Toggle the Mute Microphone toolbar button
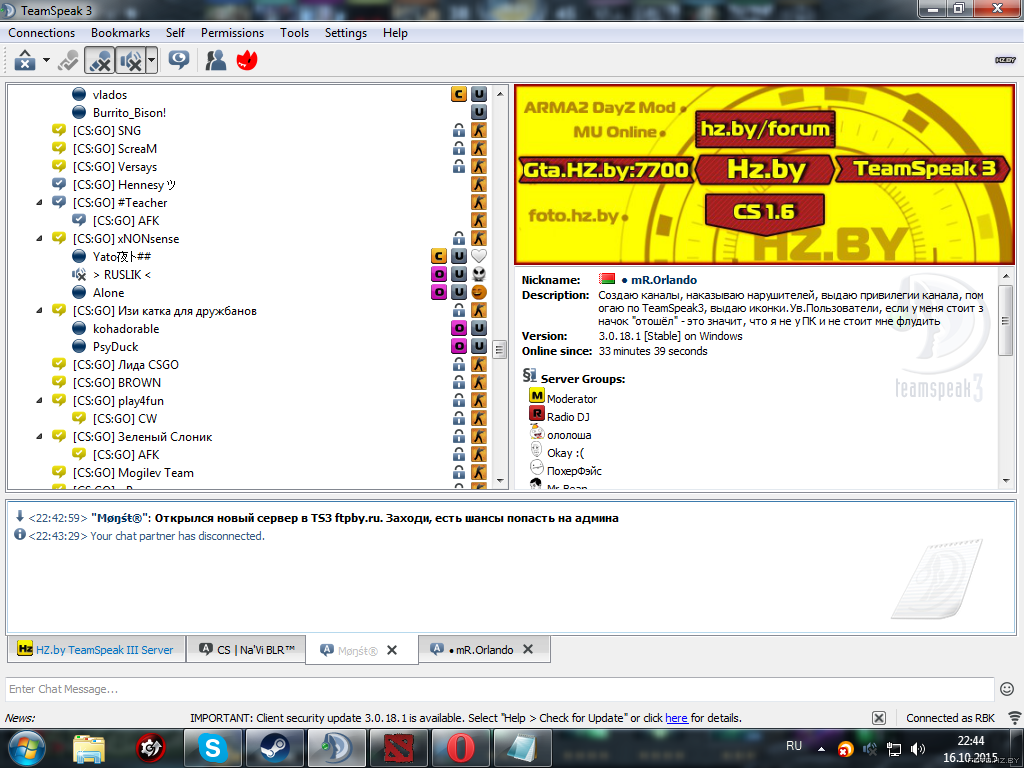This screenshot has width=1024, height=768. tap(100, 61)
